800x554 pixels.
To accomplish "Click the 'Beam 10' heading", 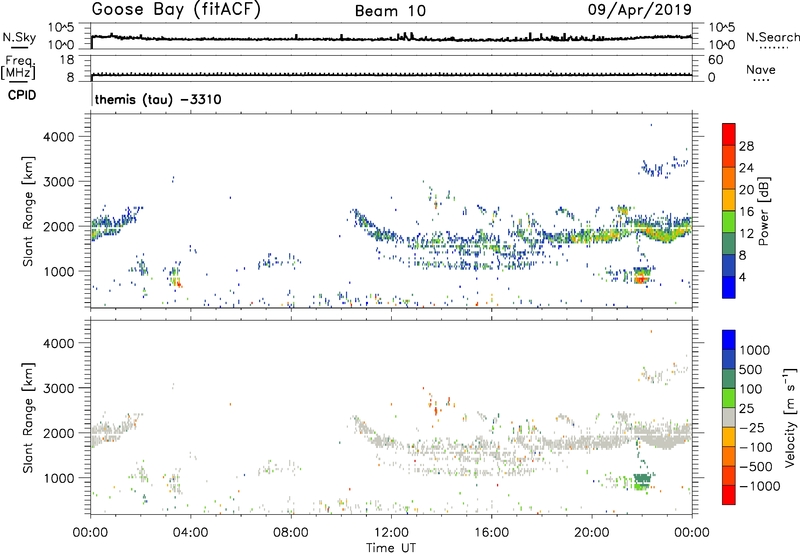I will coord(390,11).
